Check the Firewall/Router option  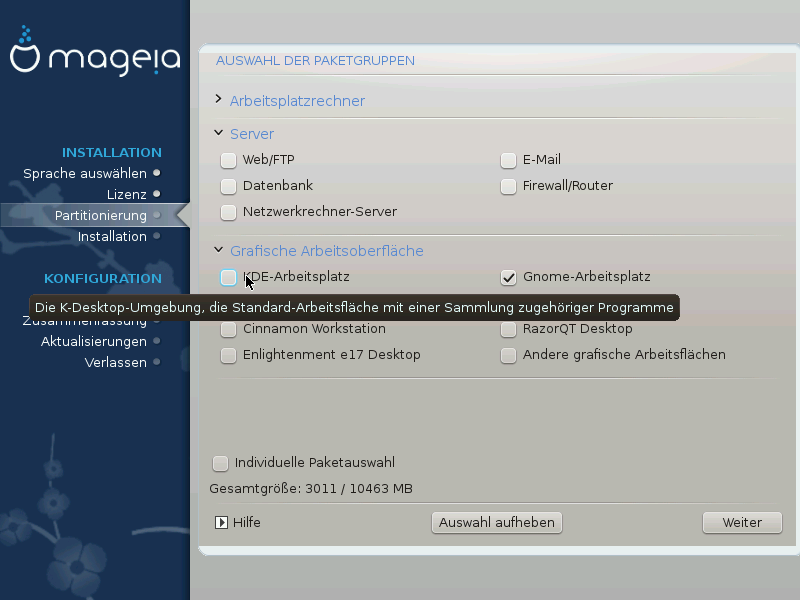click(x=508, y=186)
